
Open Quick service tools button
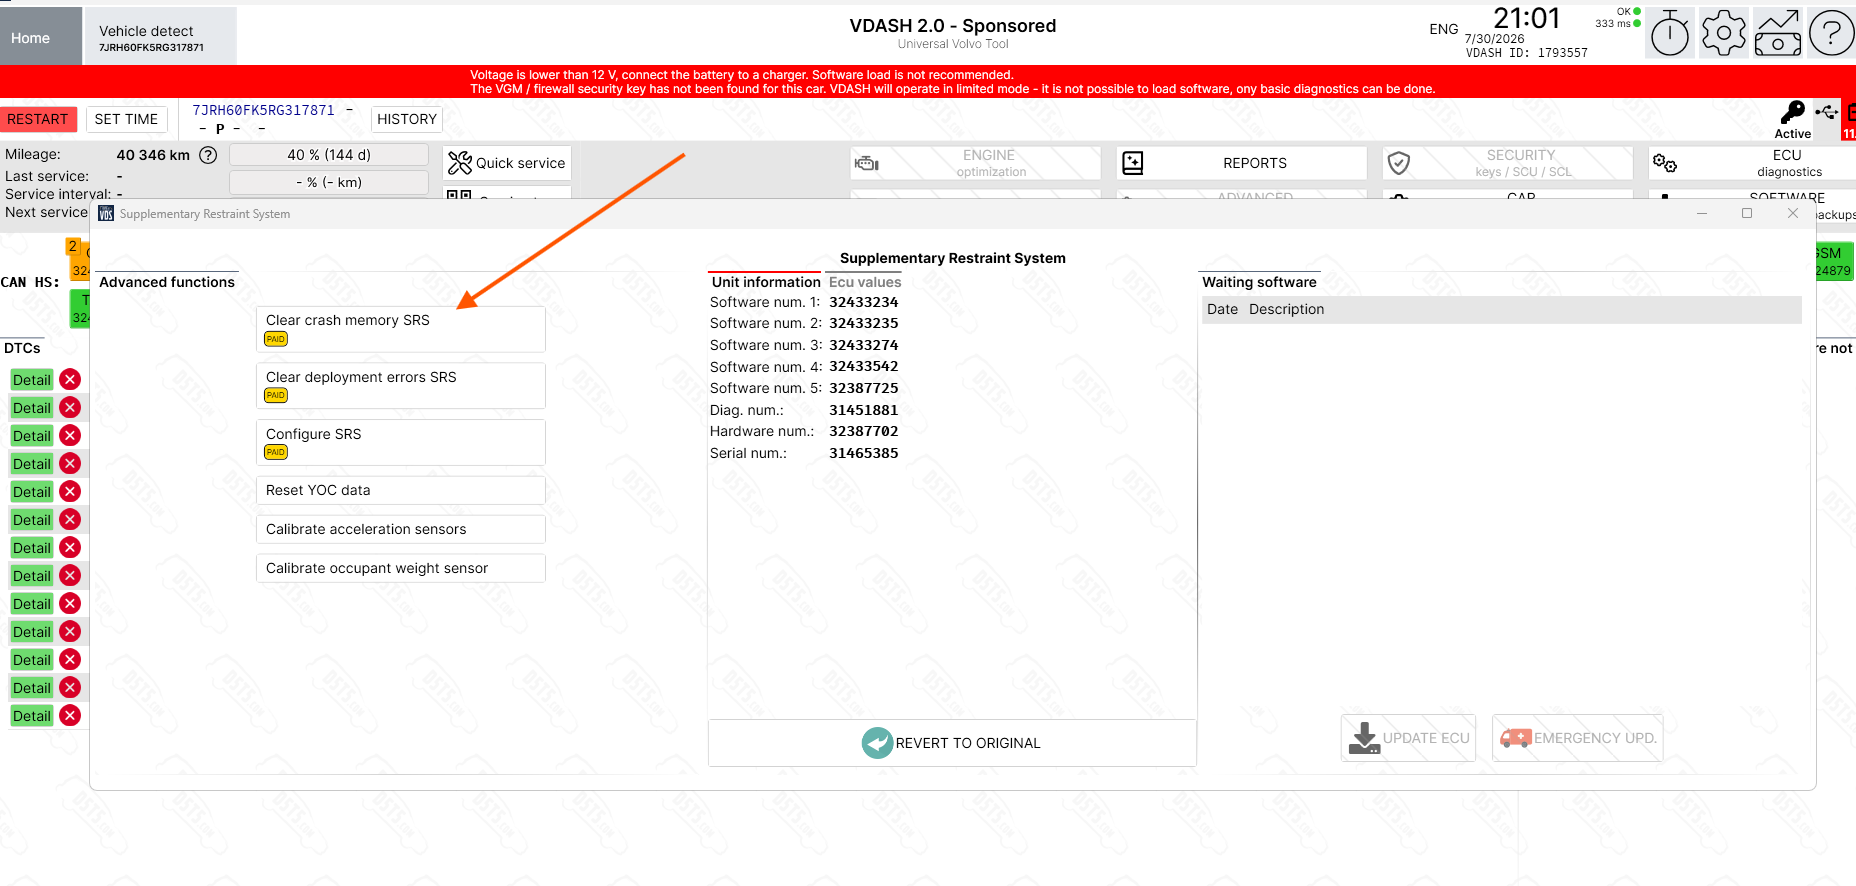[507, 163]
